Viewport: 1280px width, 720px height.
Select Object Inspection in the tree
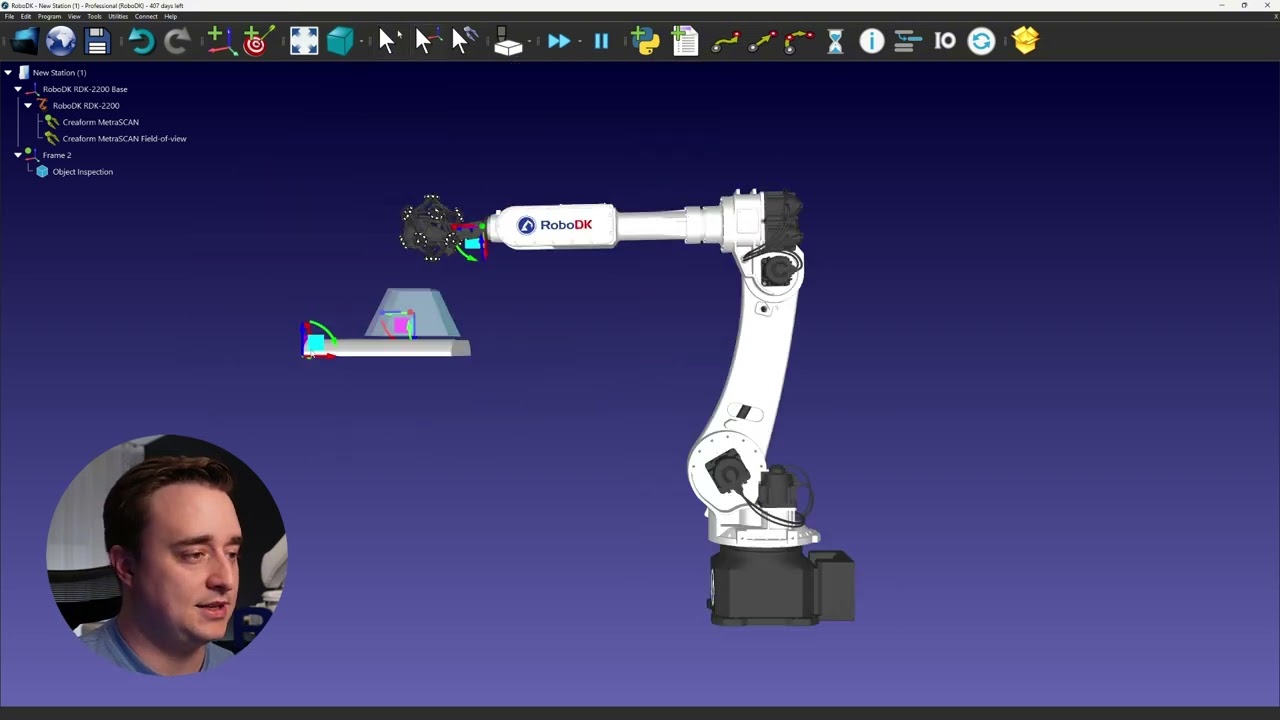click(82, 172)
